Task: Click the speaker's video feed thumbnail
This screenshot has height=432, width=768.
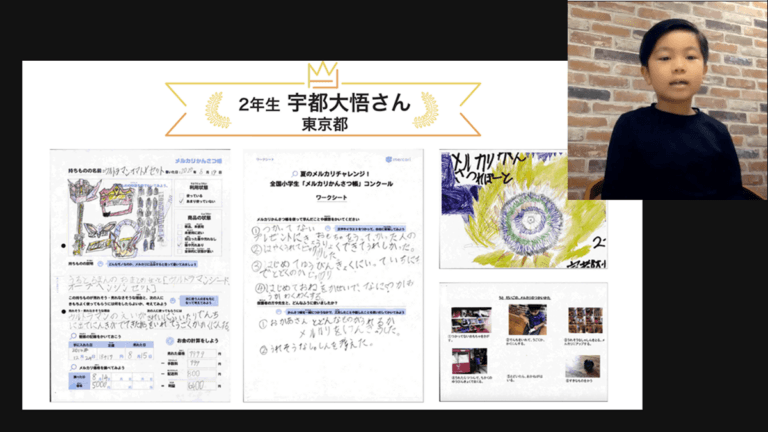Action: pos(668,100)
